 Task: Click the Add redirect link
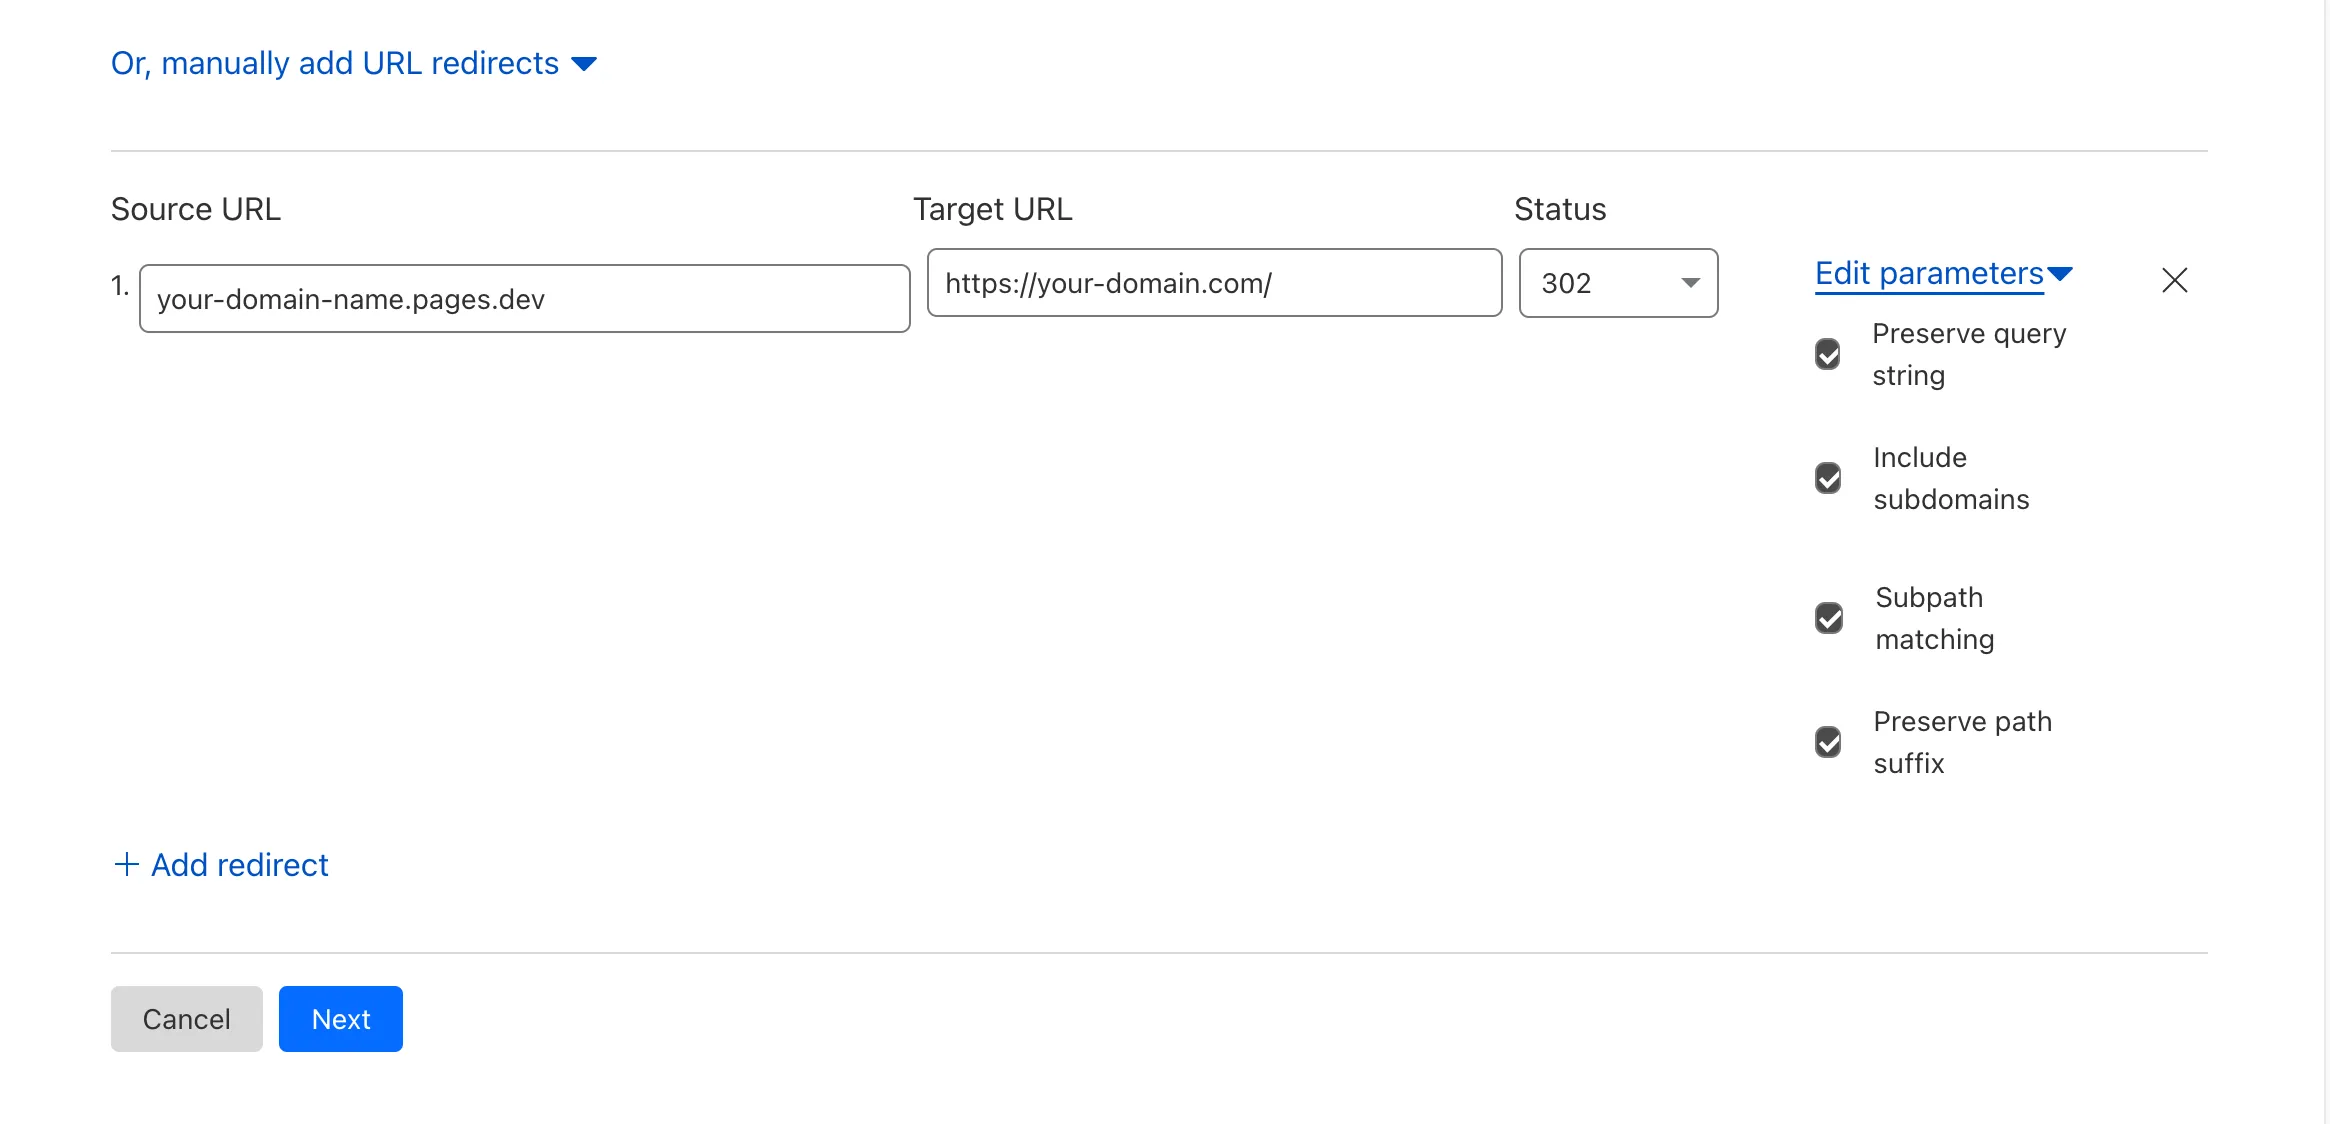[240, 864]
